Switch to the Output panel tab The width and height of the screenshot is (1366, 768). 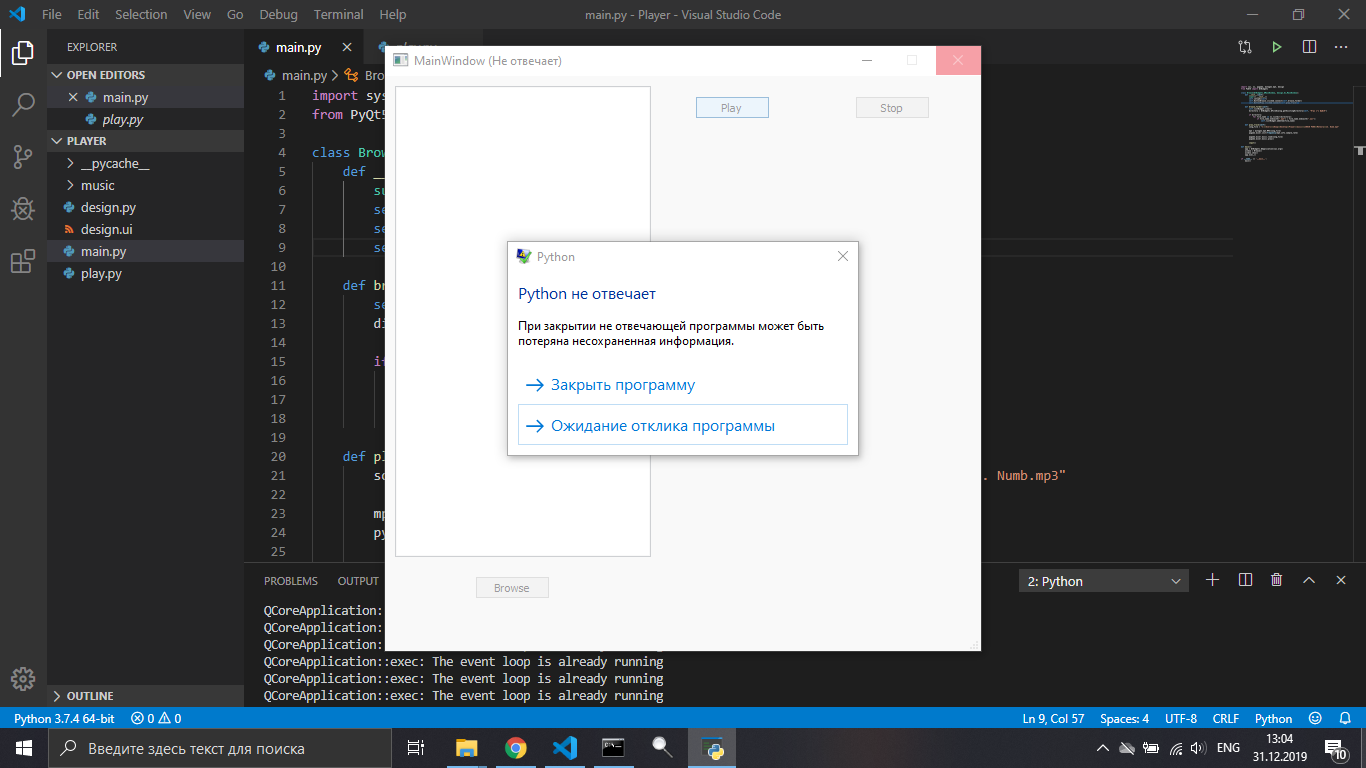coord(358,581)
